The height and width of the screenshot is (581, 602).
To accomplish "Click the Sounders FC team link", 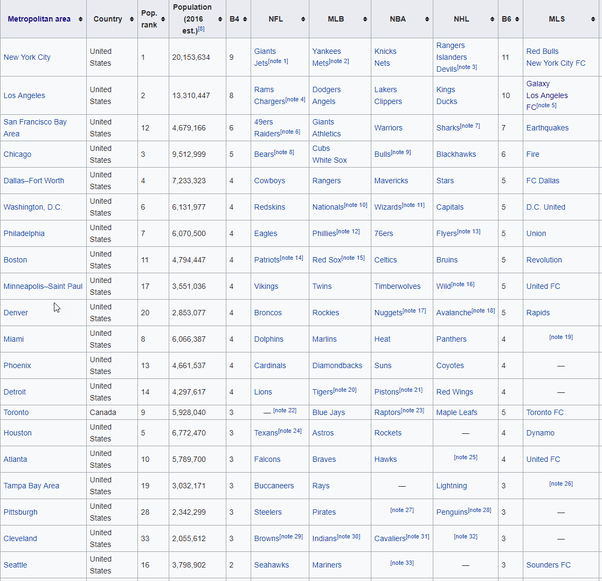I will [549, 565].
